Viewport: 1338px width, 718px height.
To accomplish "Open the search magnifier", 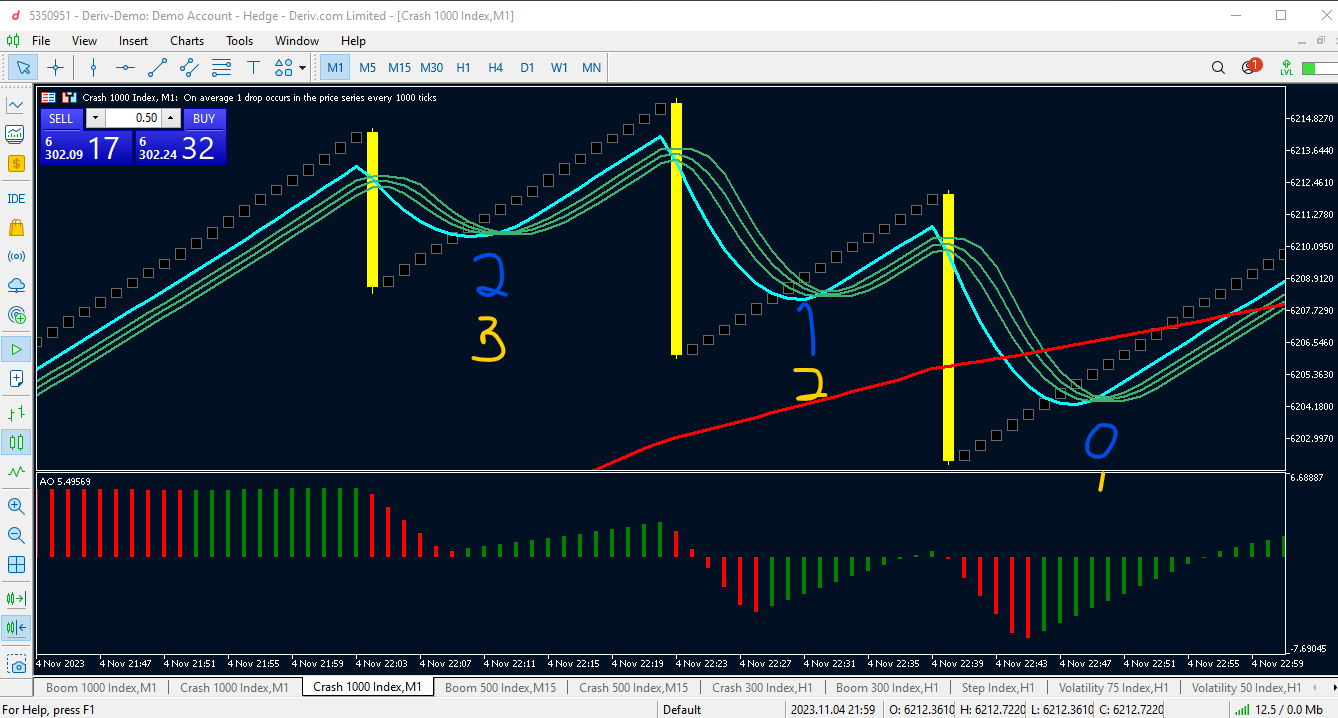I will click(x=1218, y=68).
